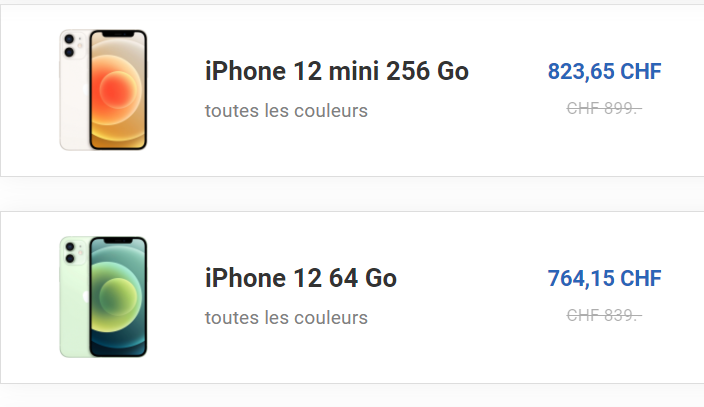Image resolution: width=704 pixels, height=407 pixels.
Task: Click the notch on the green iPhone display
Action: click(x=119, y=241)
